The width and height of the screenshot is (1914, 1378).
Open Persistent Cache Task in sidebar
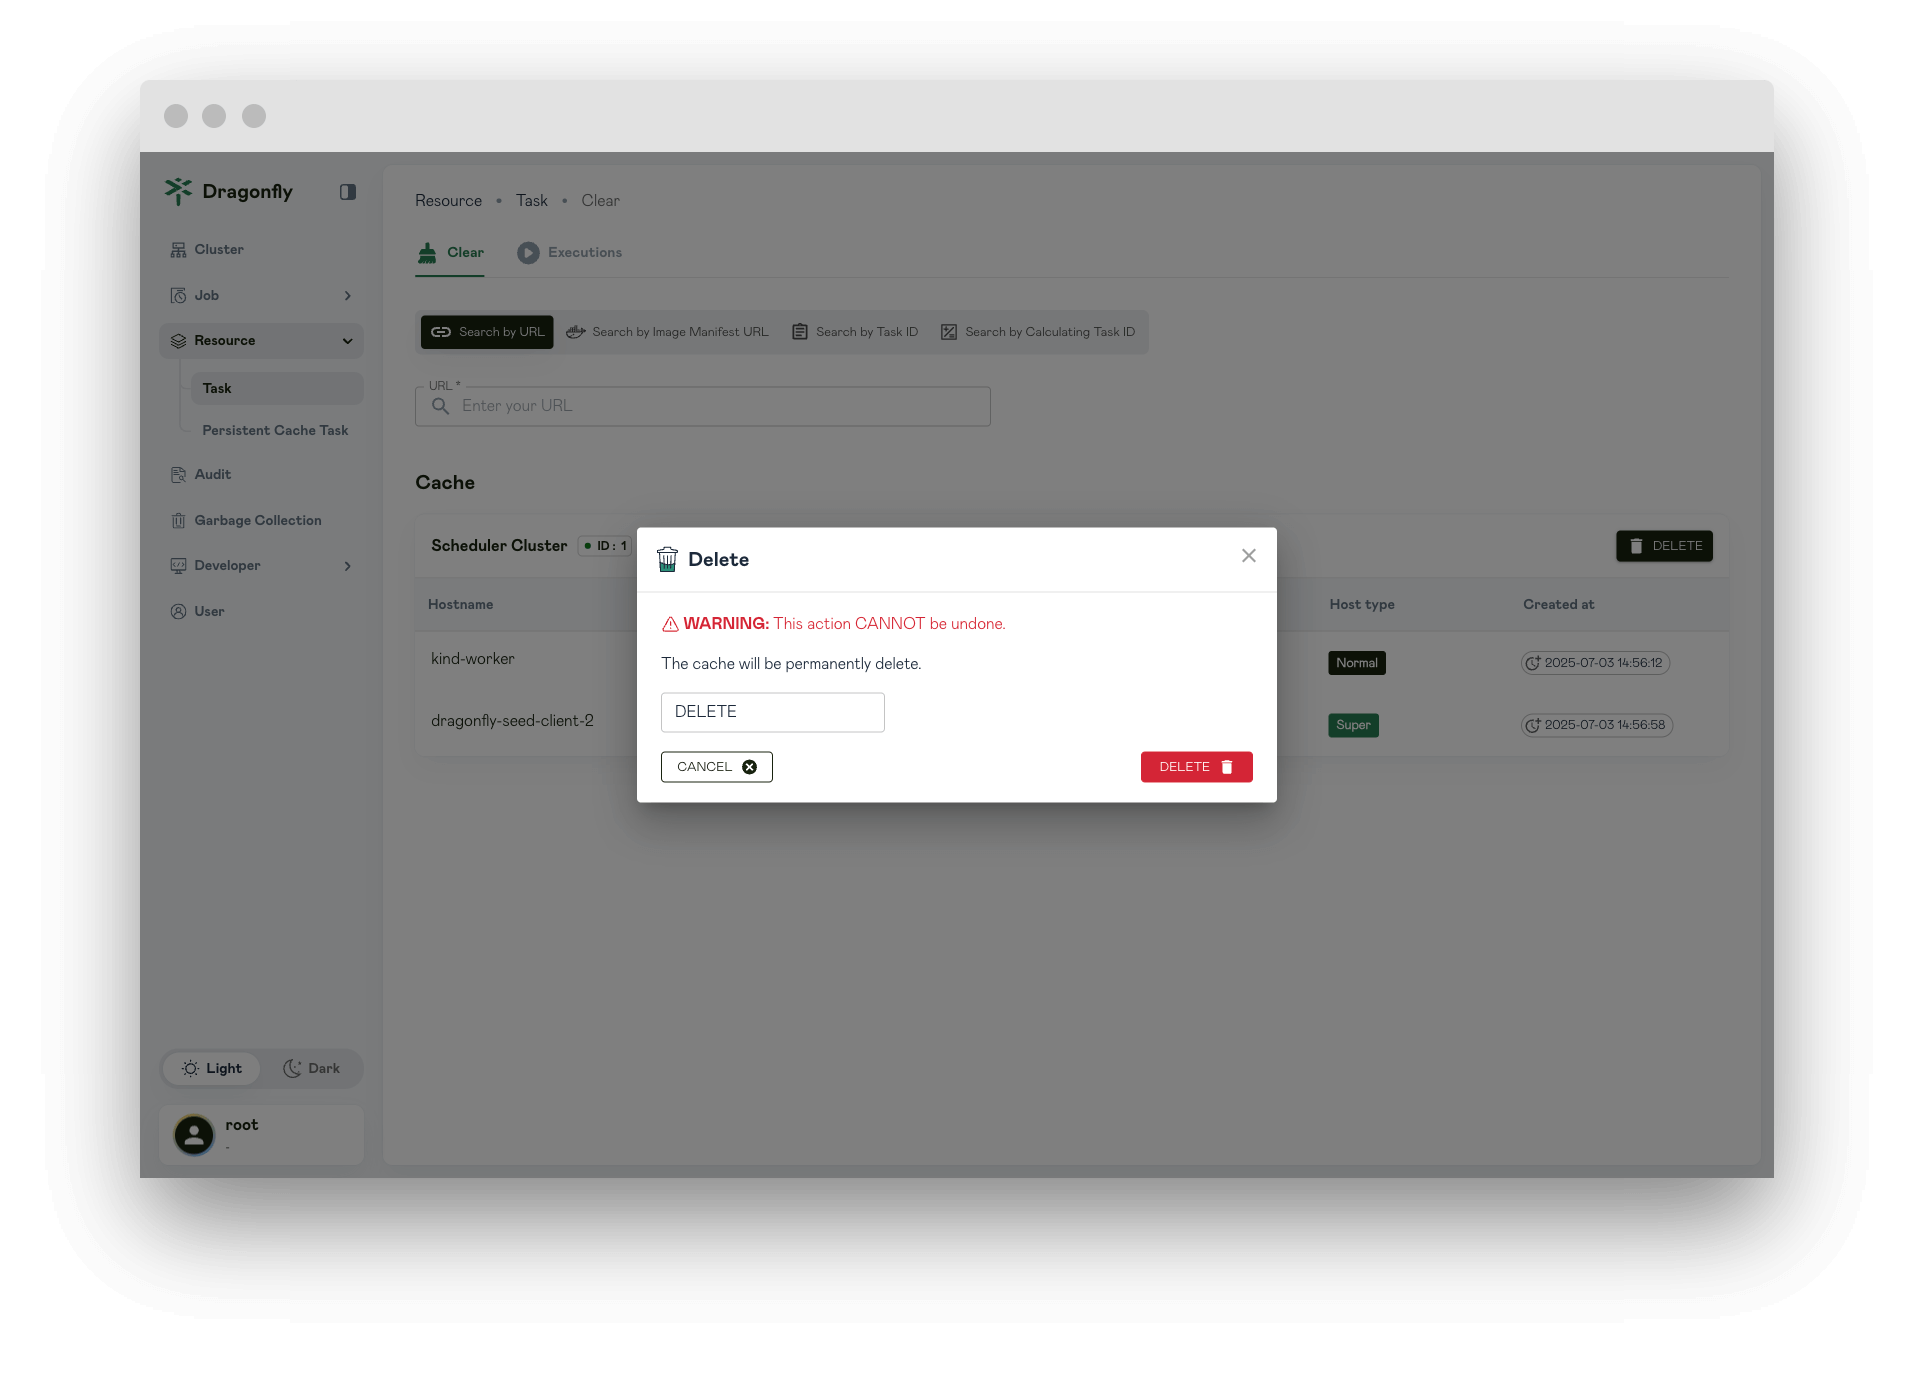(275, 431)
